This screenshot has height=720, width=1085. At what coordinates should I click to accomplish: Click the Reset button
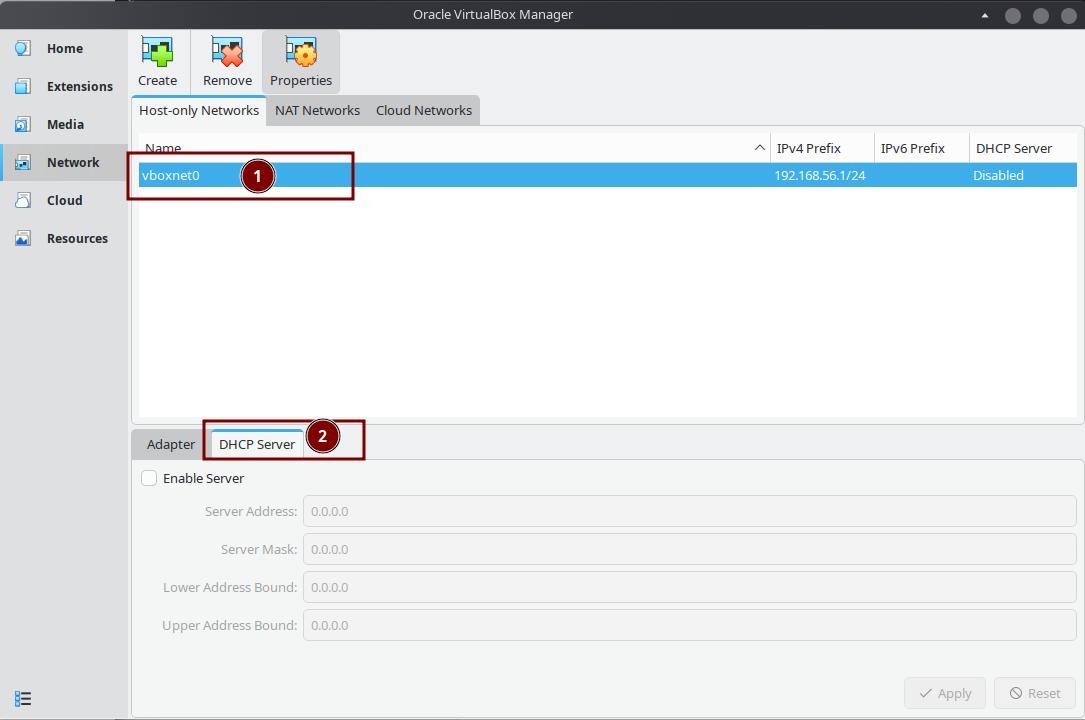1034,693
